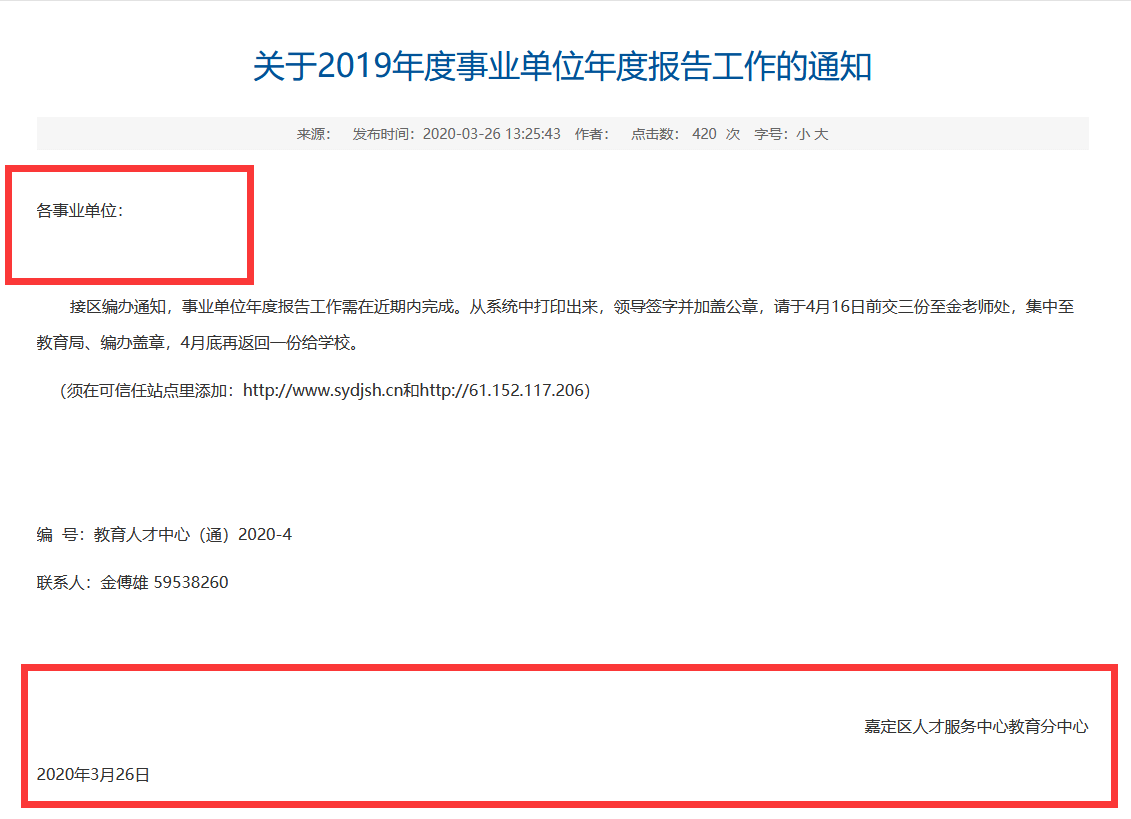Viewport: 1131px width, 819px height.
Task: Click the contact name 金傅雄
Action: point(124,582)
